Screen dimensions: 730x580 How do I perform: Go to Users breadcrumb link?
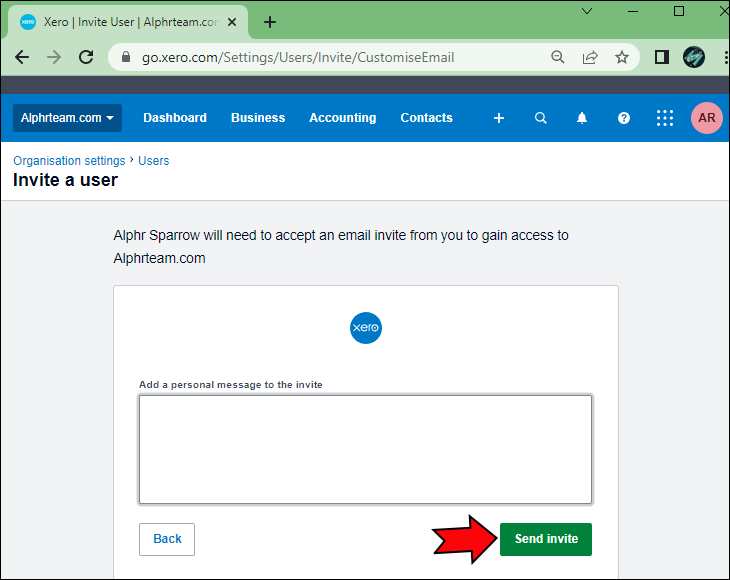(x=154, y=161)
